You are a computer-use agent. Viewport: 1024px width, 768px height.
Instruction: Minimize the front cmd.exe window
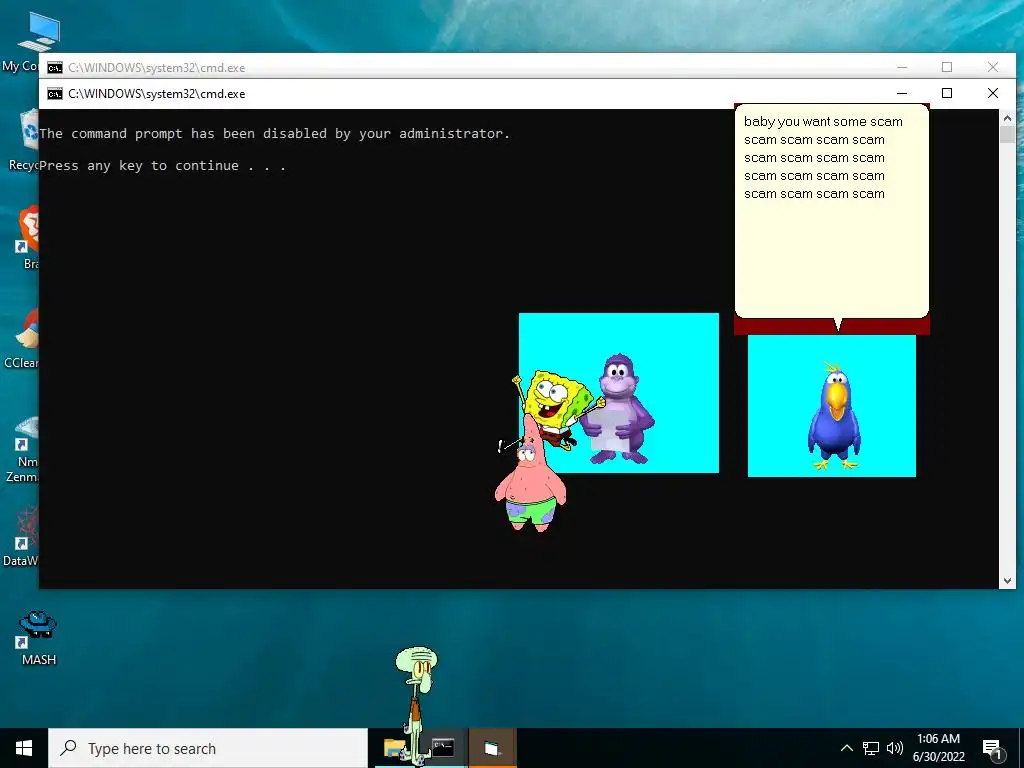pos(902,93)
